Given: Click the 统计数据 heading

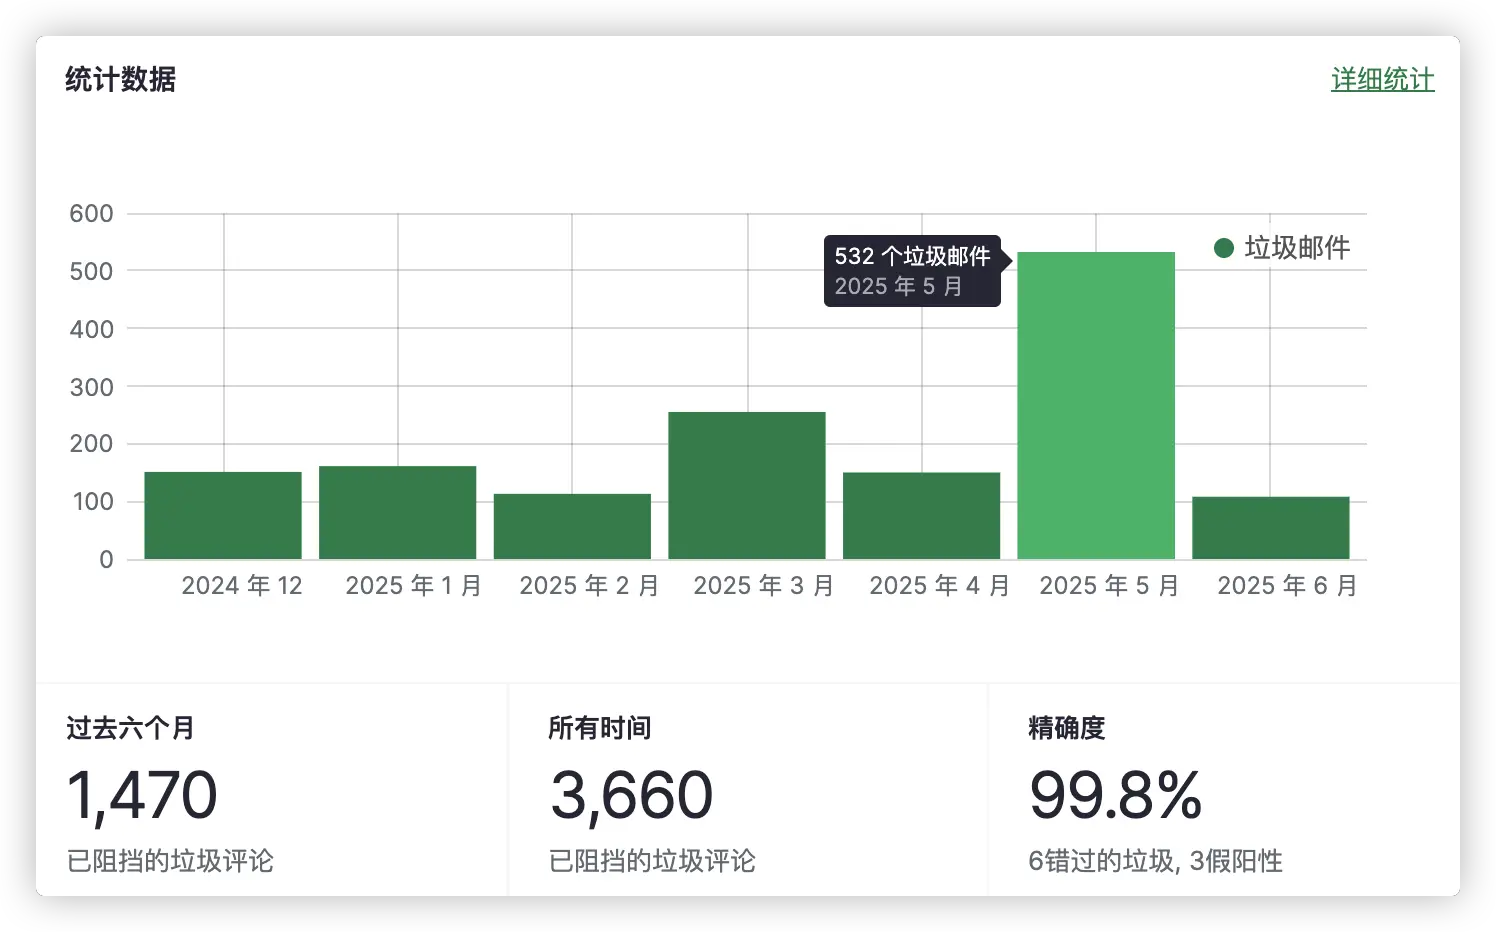Looking at the screenshot, I should click(x=120, y=79).
